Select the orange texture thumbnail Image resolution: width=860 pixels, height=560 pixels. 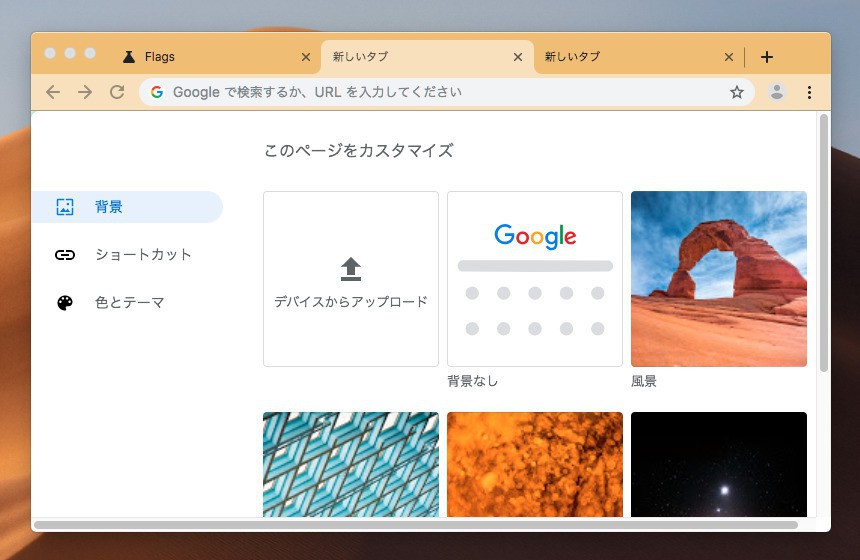[535, 464]
